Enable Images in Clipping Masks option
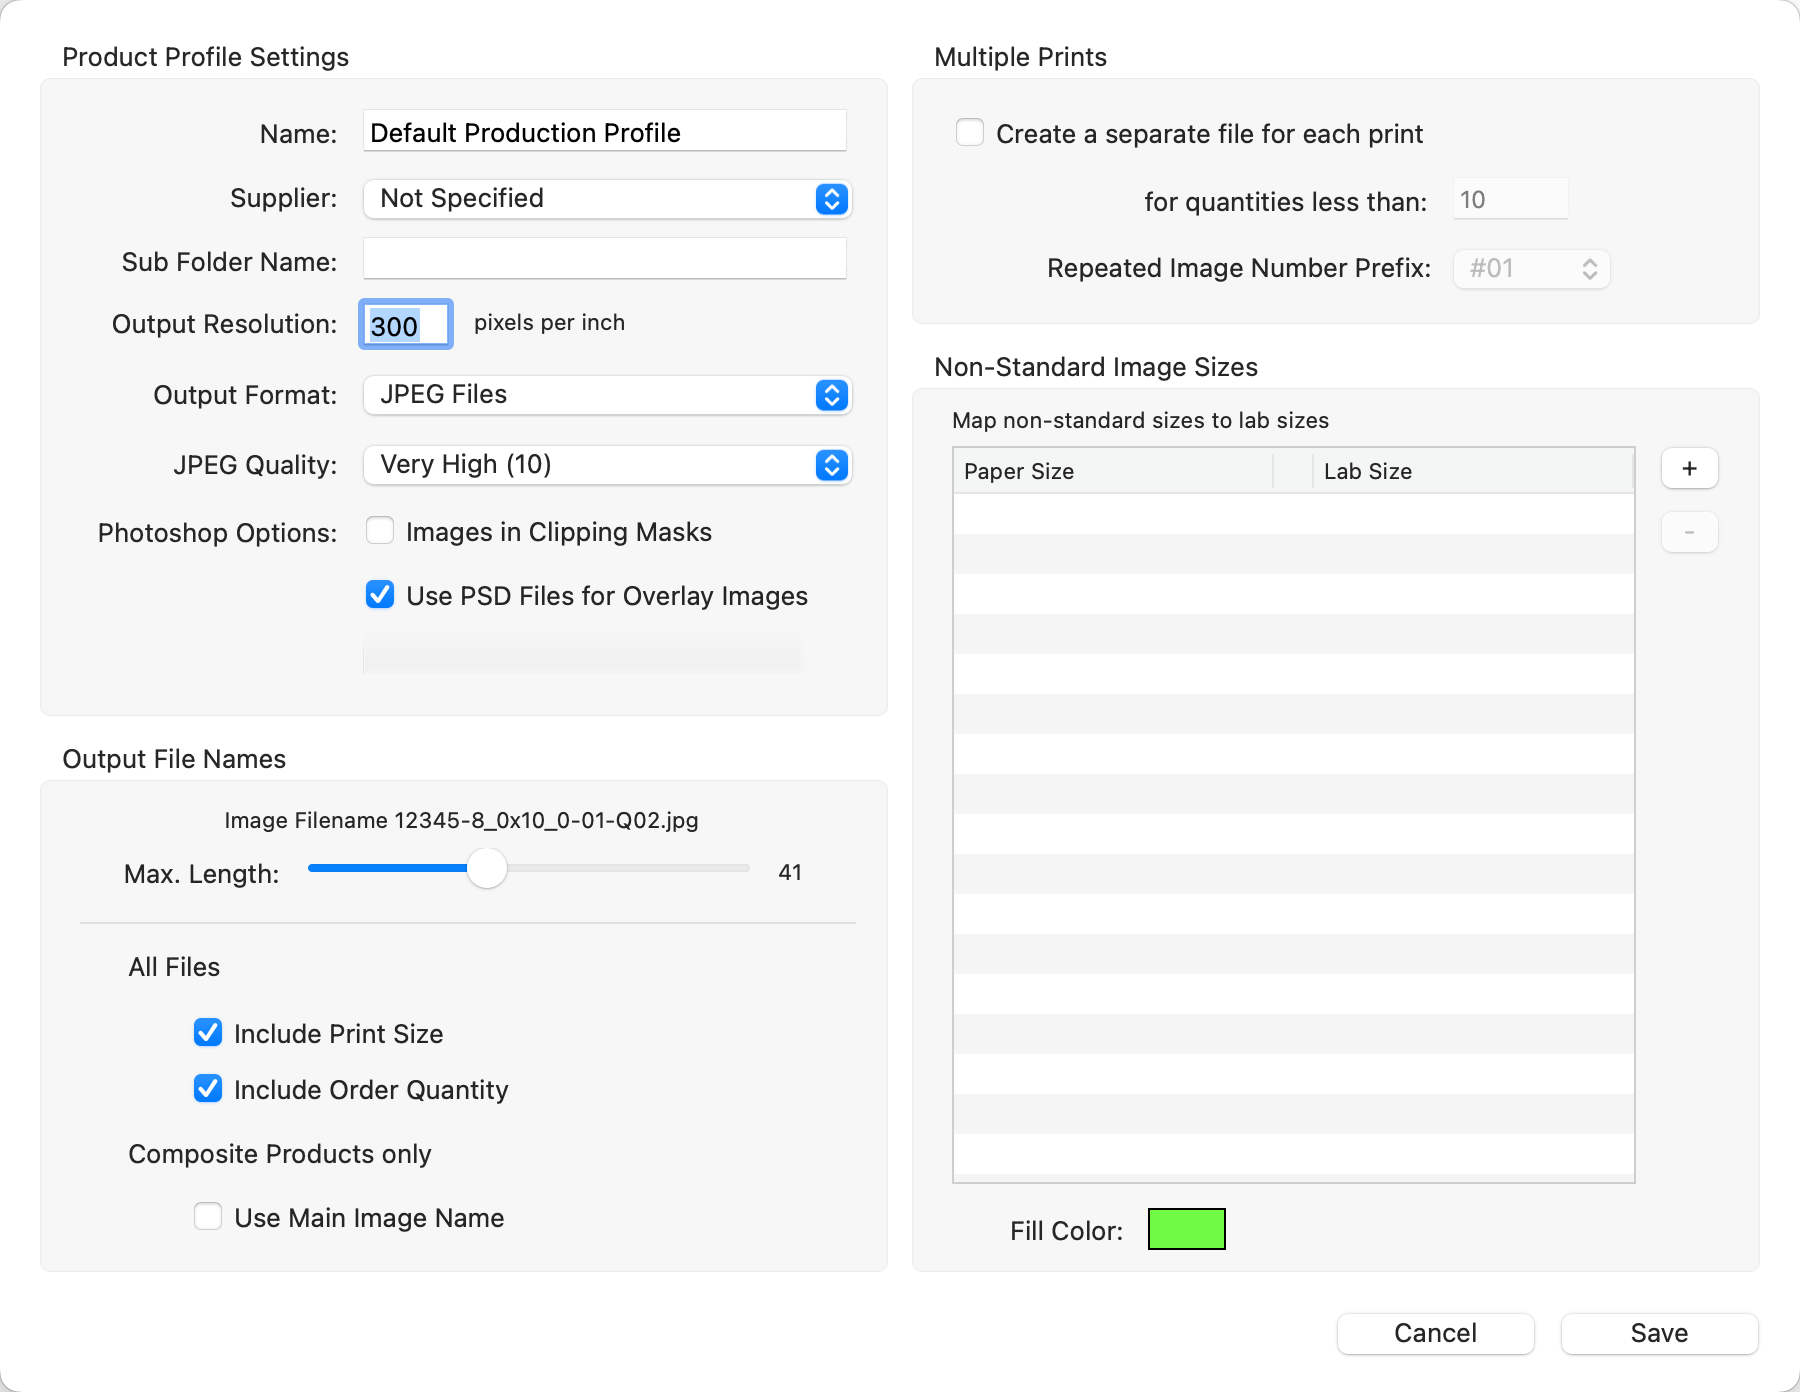This screenshot has width=1800, height=1392. [x=380, y=531]
